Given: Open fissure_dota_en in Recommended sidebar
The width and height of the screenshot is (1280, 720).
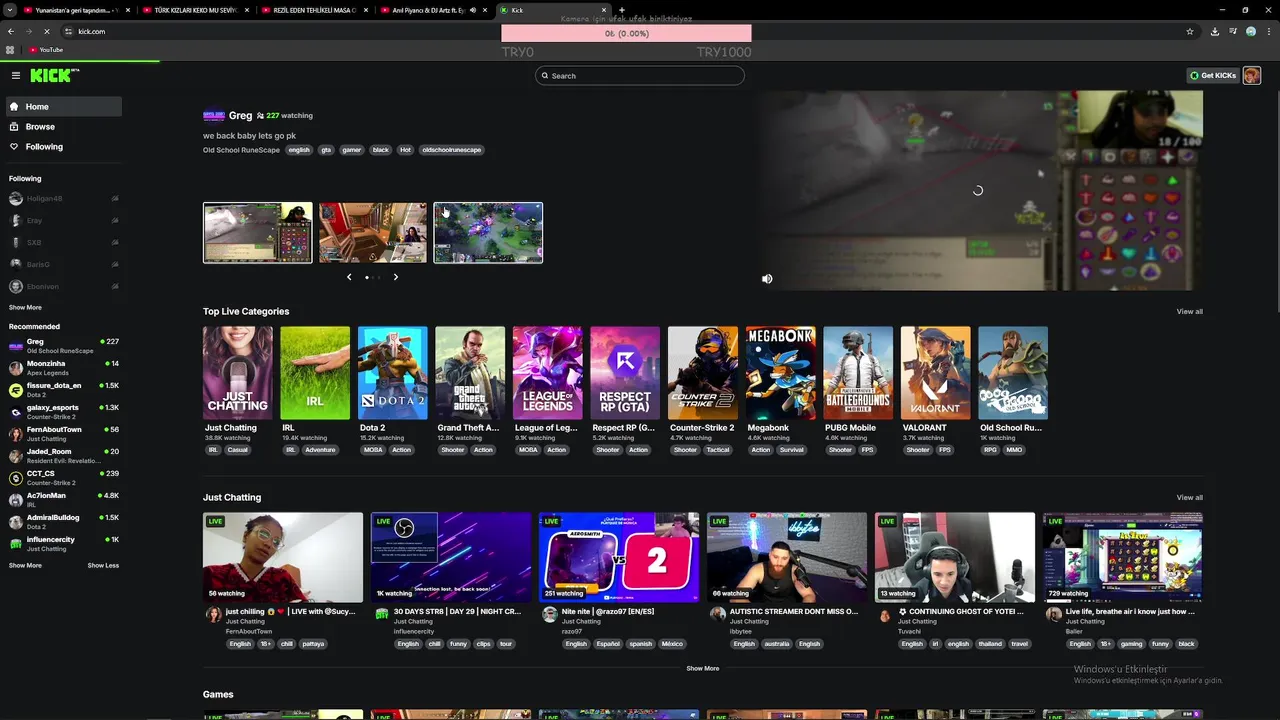Looking at the screenshot, I should click(64, 390).
